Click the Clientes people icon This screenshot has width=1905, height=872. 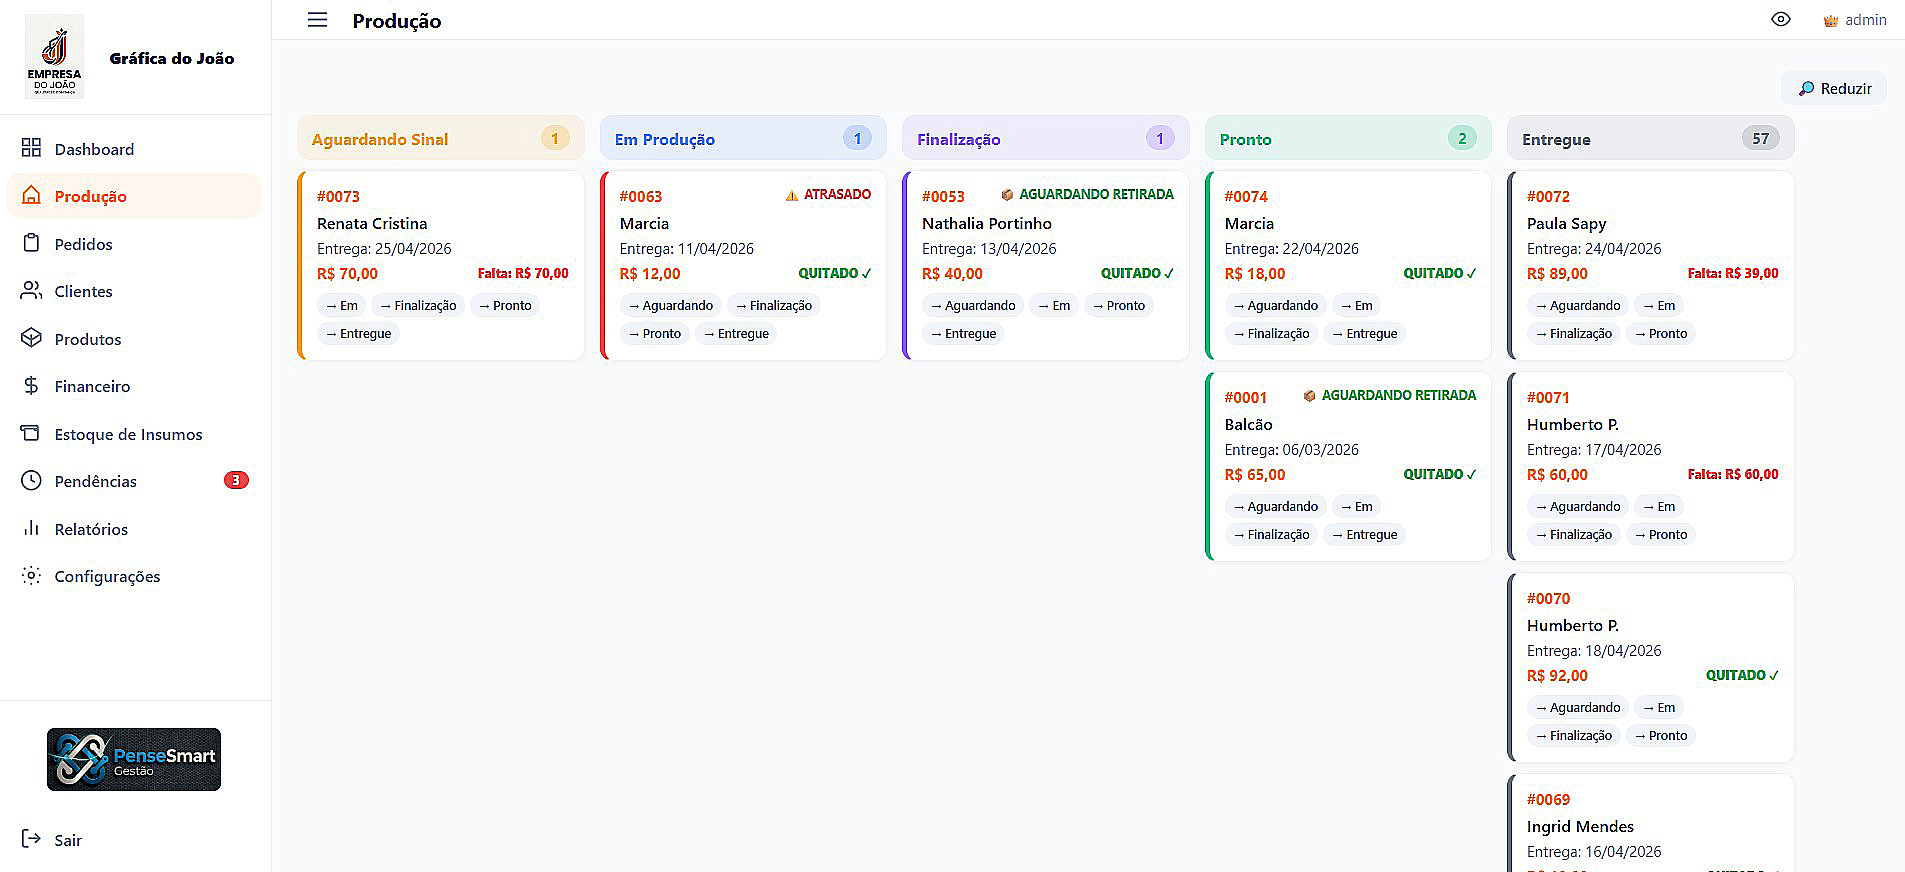(31, 290)
